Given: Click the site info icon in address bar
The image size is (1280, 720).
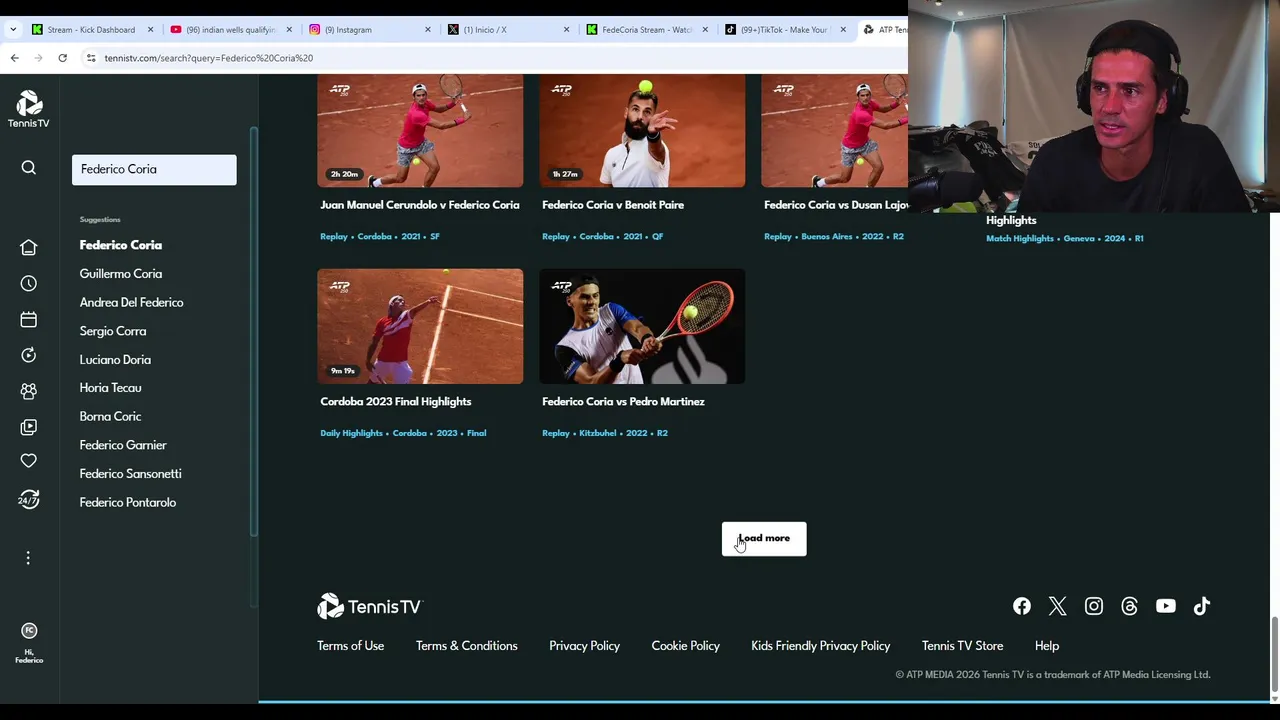Looking at the screenshot, I should coord(91,58).
